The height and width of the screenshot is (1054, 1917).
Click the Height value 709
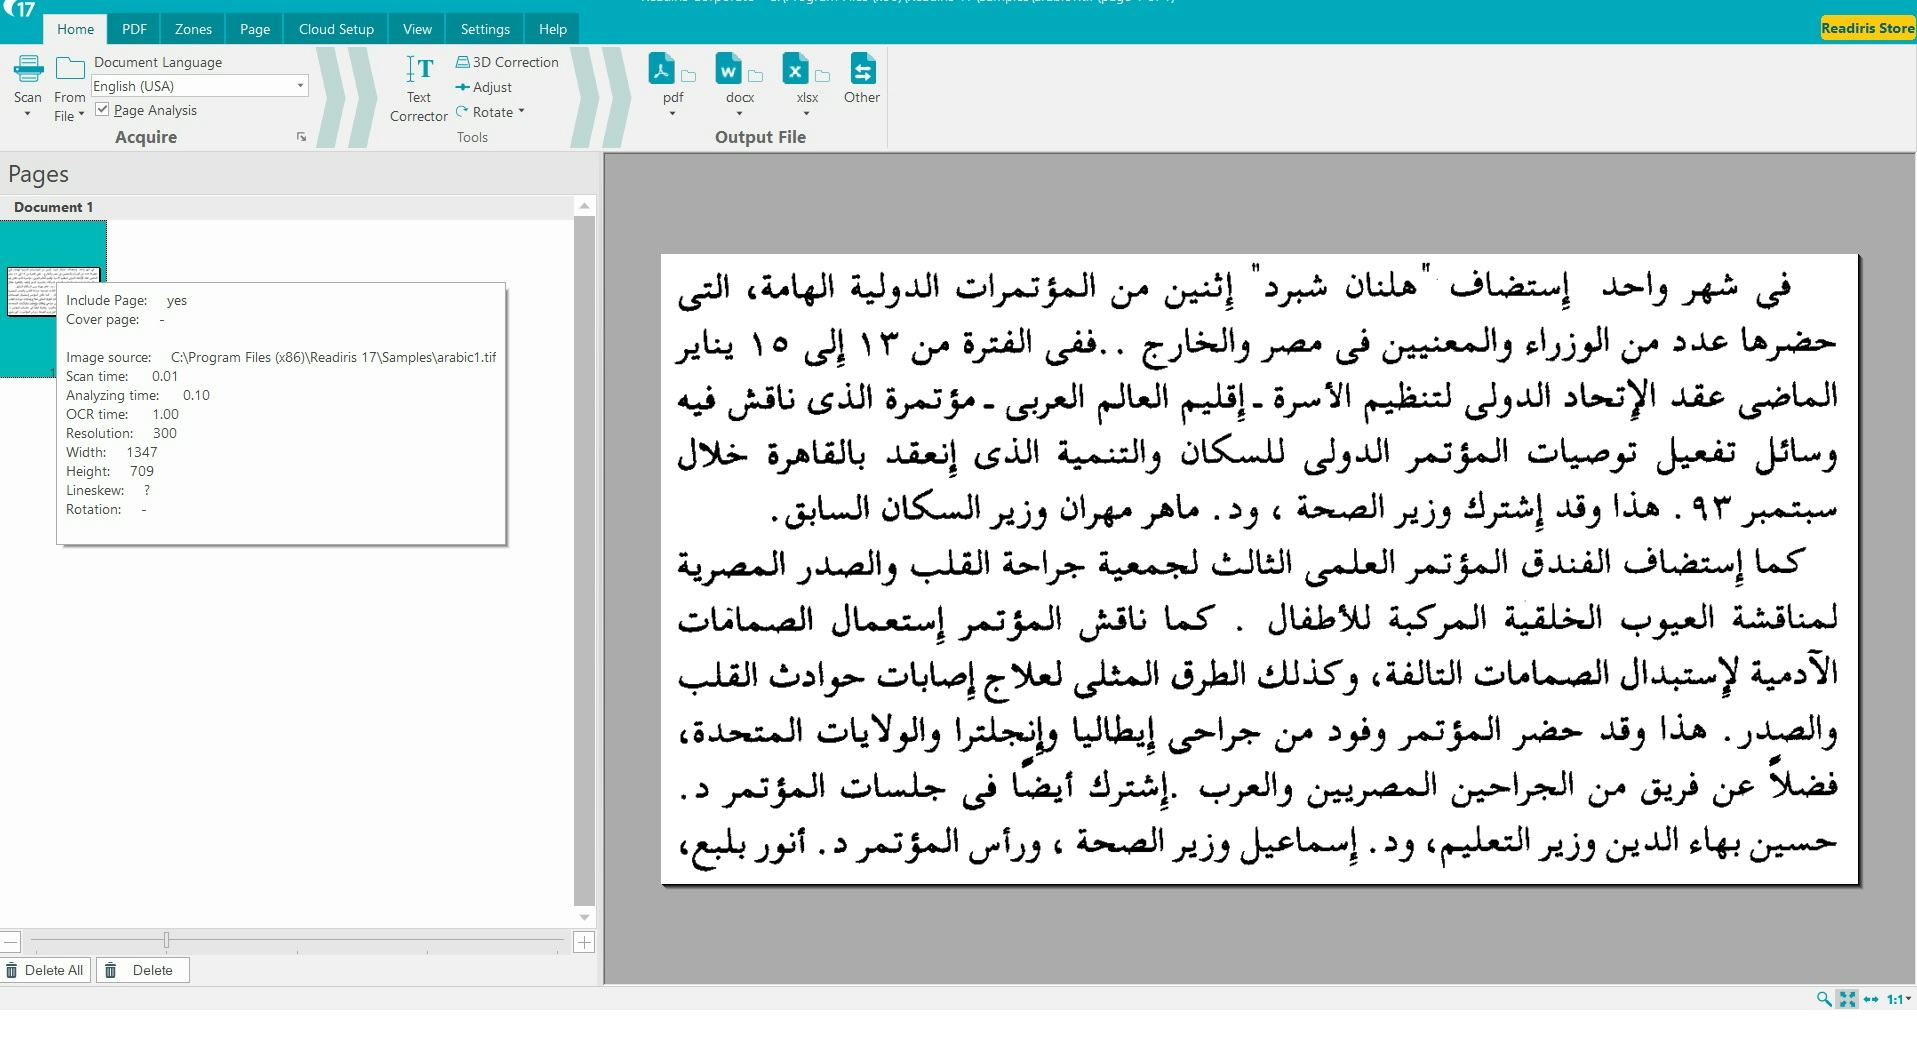[142, 471]
